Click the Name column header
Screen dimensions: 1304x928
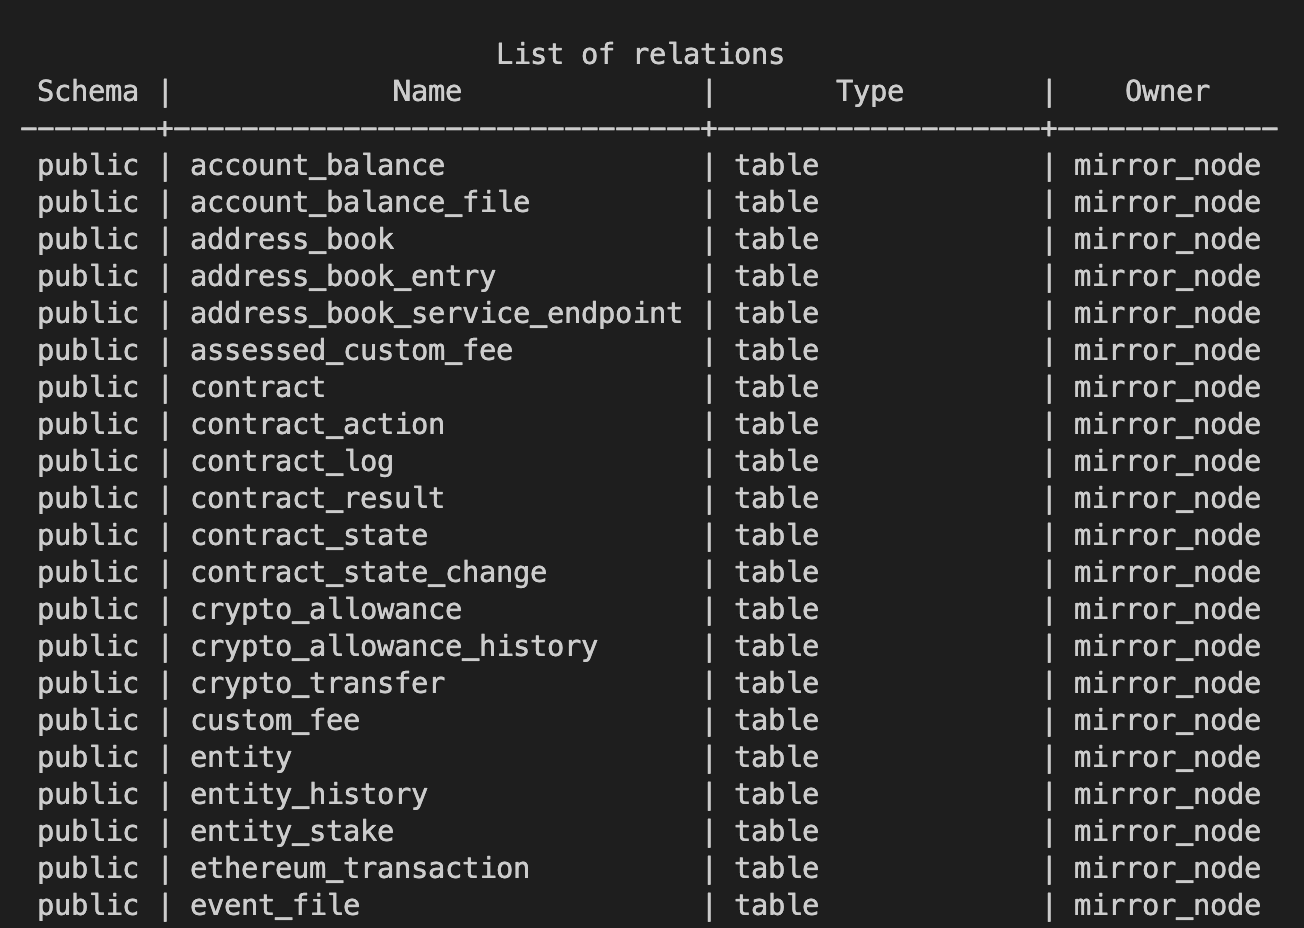(x=427, y=92)
